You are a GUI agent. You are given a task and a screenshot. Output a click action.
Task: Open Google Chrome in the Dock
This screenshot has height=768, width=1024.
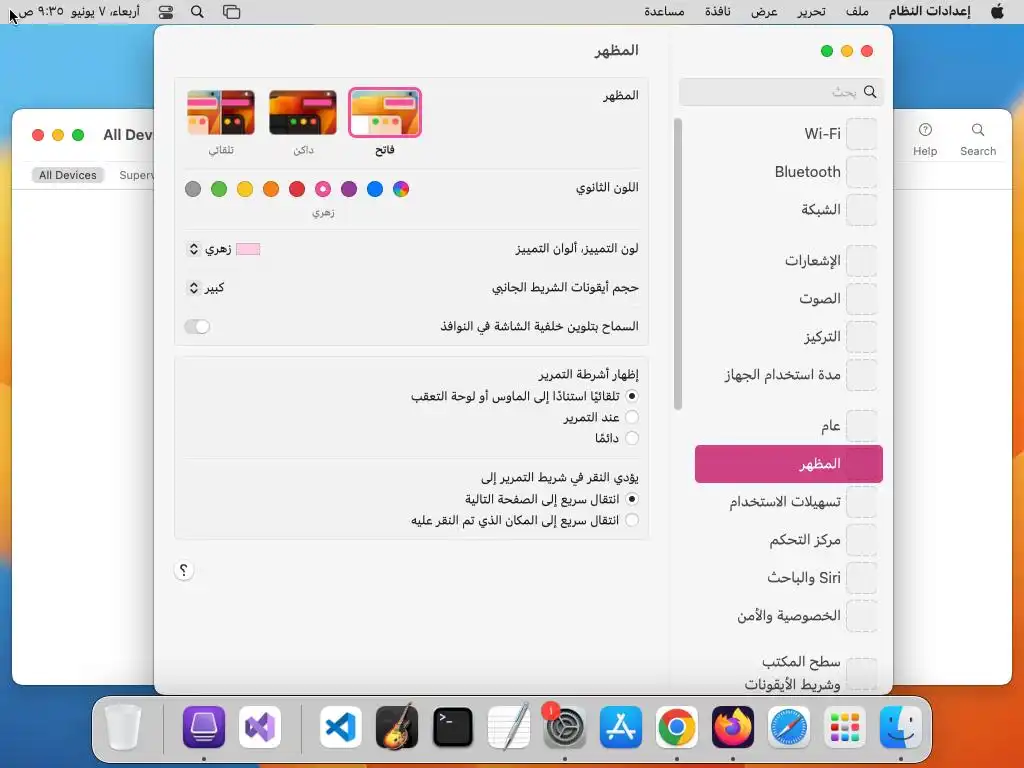(677, 727)
